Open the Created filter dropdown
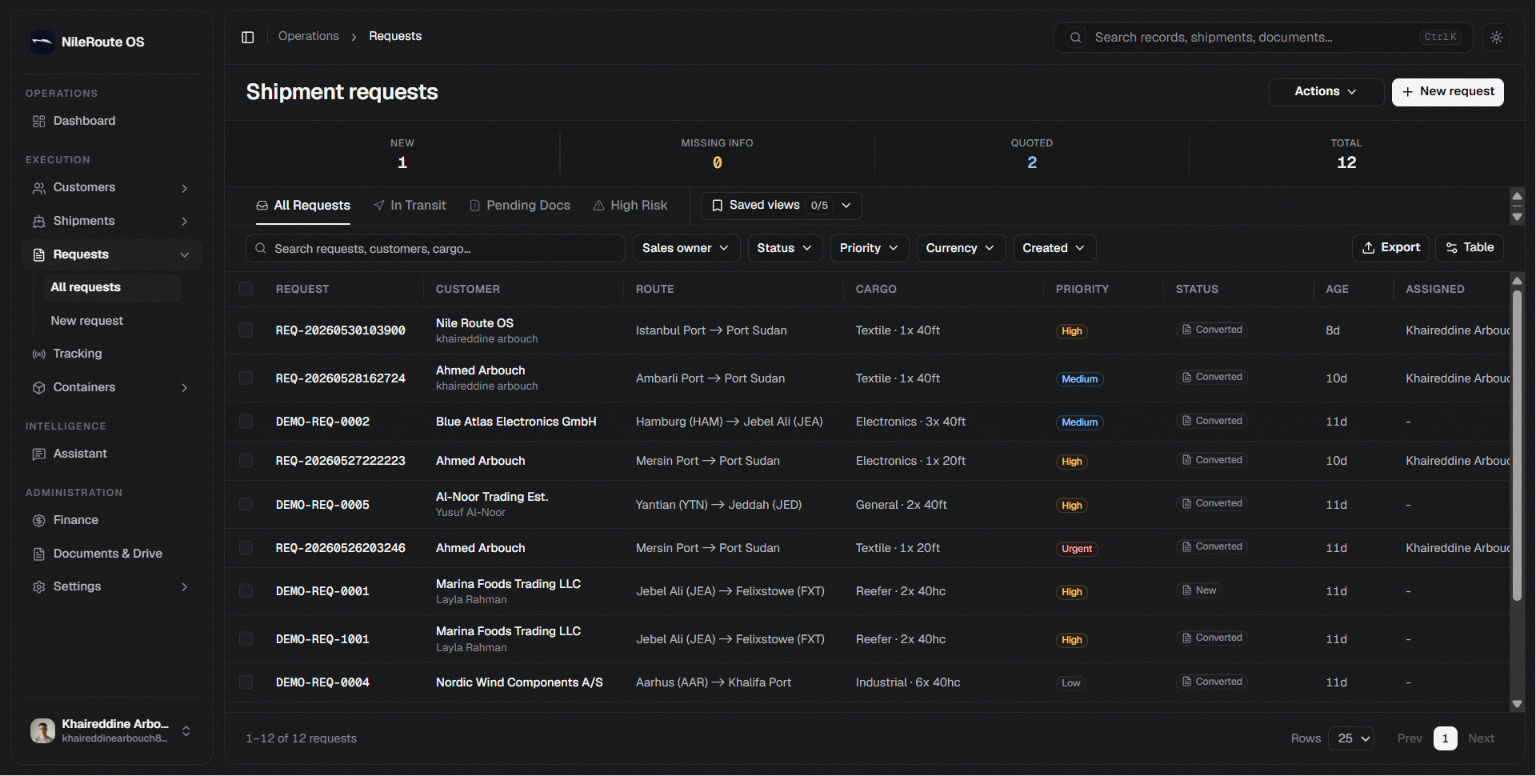Image resolution: width=1536 pixels, height=776 pixels. click(x=1054, y=248)
